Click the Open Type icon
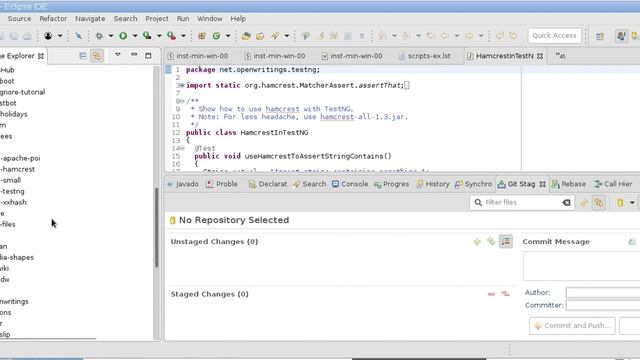This screenshot has width=640, height=360. tap(246, 36)
